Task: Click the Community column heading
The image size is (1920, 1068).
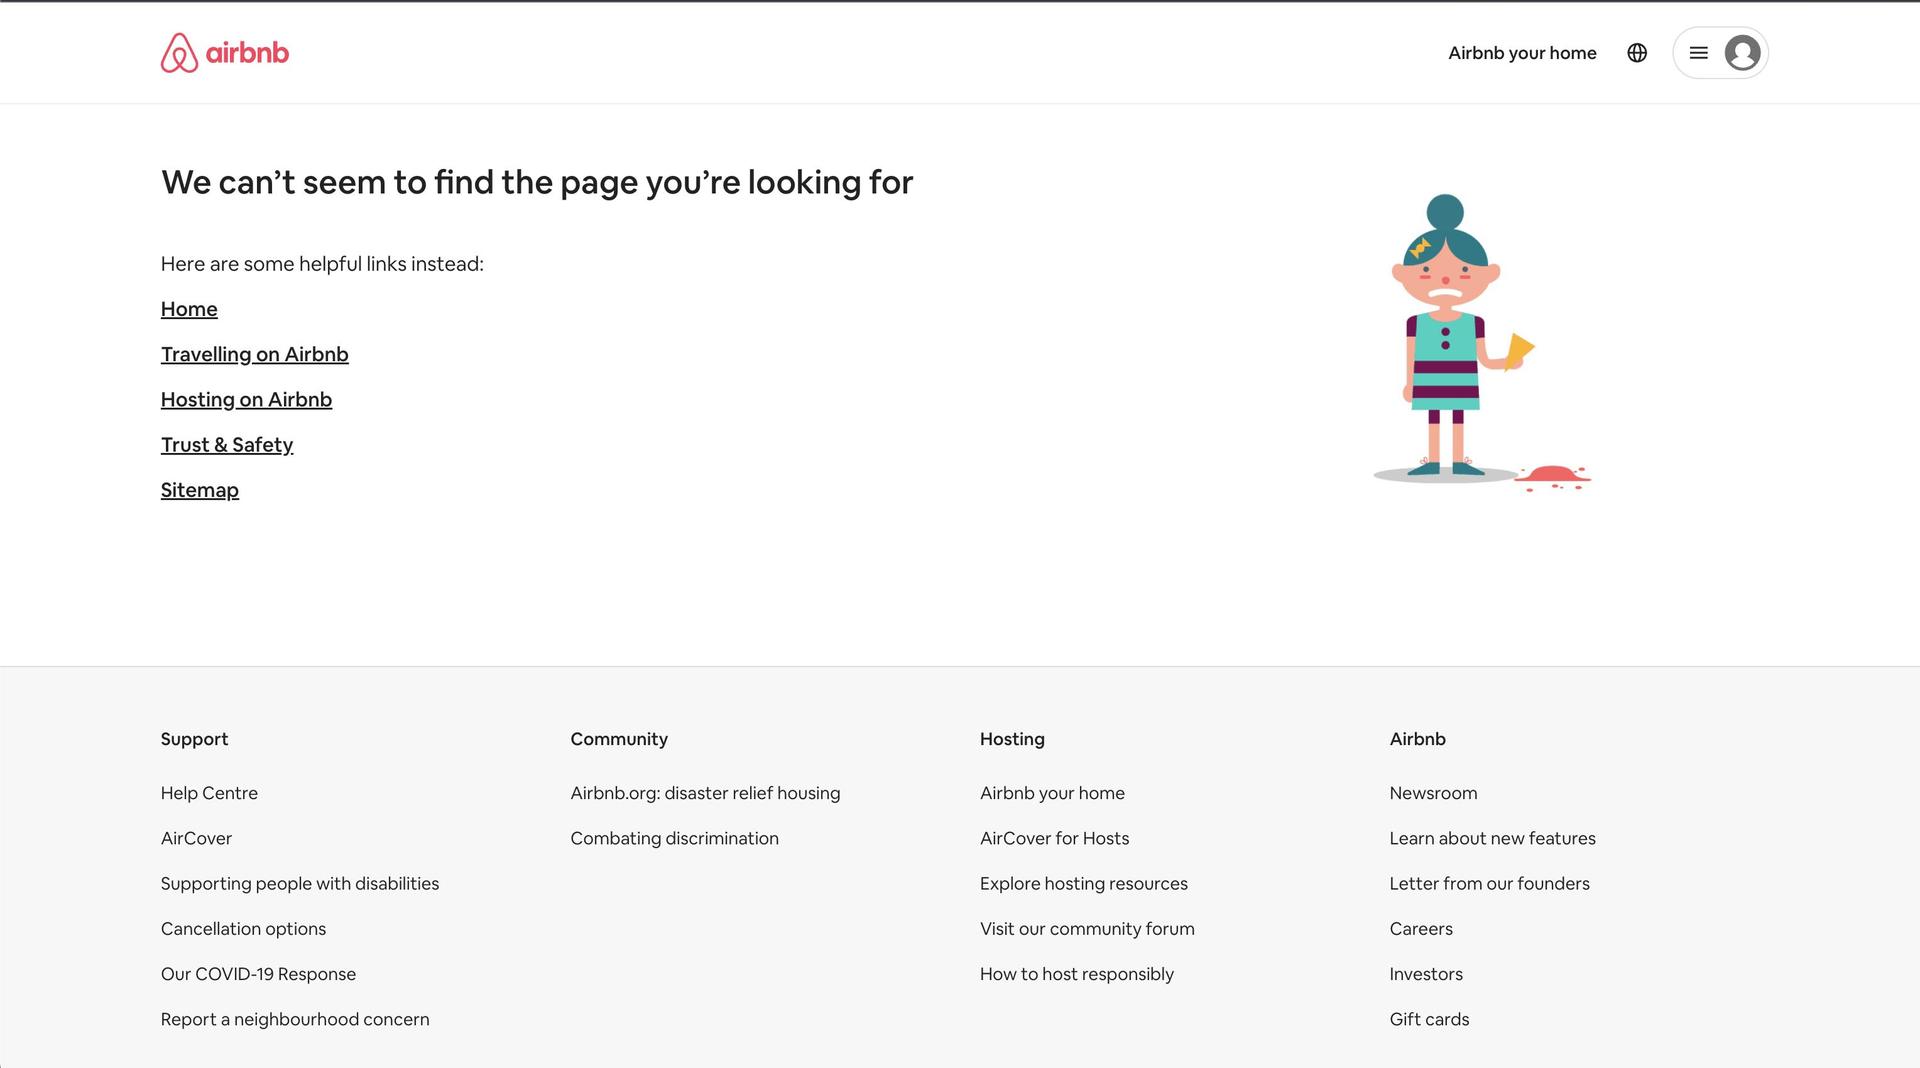Action: (x=619, y=739)
